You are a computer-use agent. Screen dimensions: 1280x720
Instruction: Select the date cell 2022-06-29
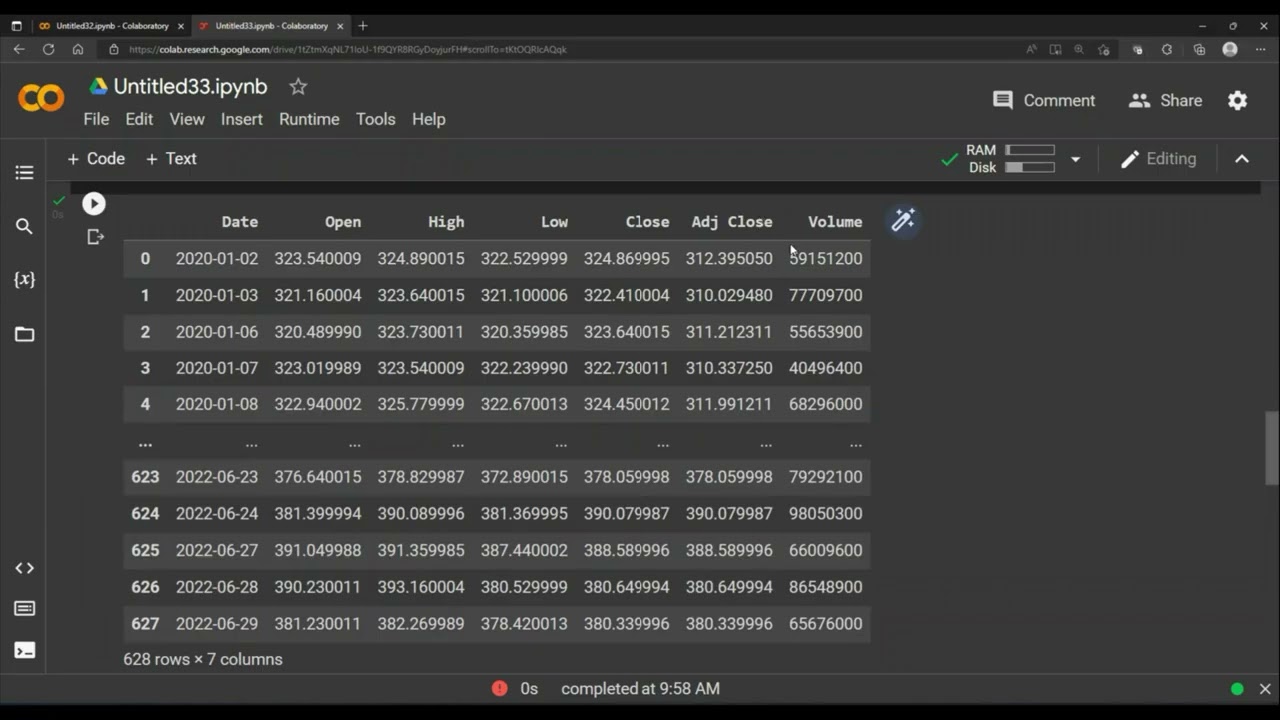point(217,623)
